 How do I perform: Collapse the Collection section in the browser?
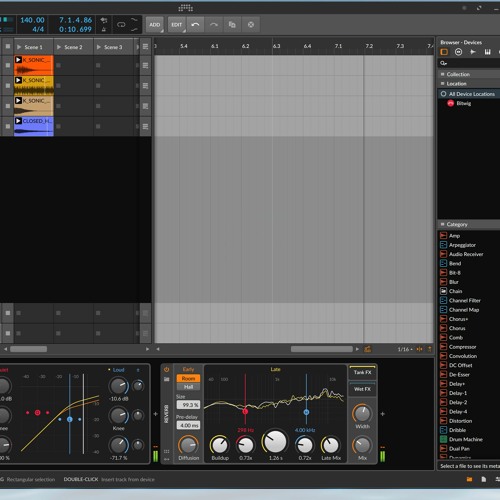tap(469, 74)
